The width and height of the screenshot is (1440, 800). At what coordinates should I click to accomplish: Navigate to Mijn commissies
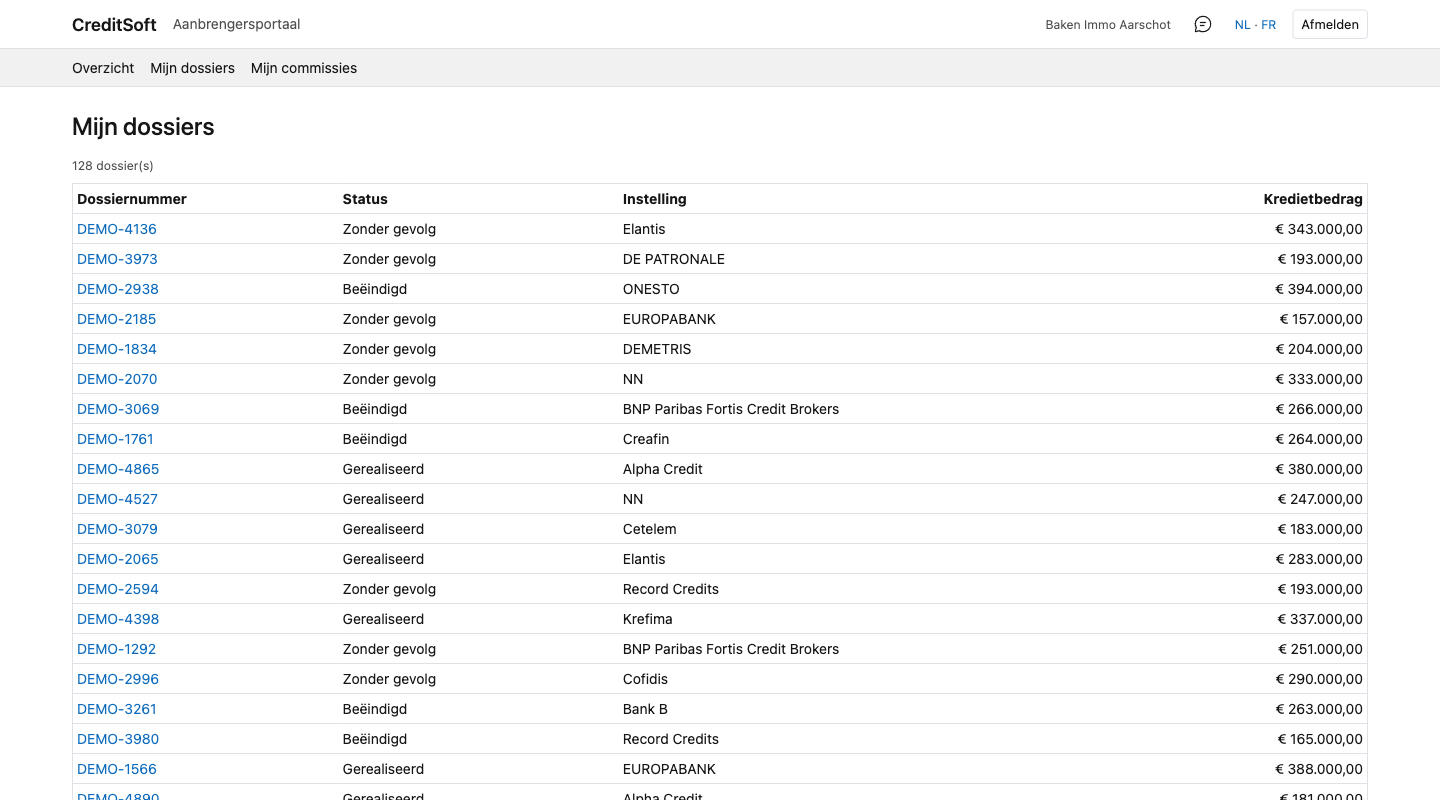coord(304,68)
